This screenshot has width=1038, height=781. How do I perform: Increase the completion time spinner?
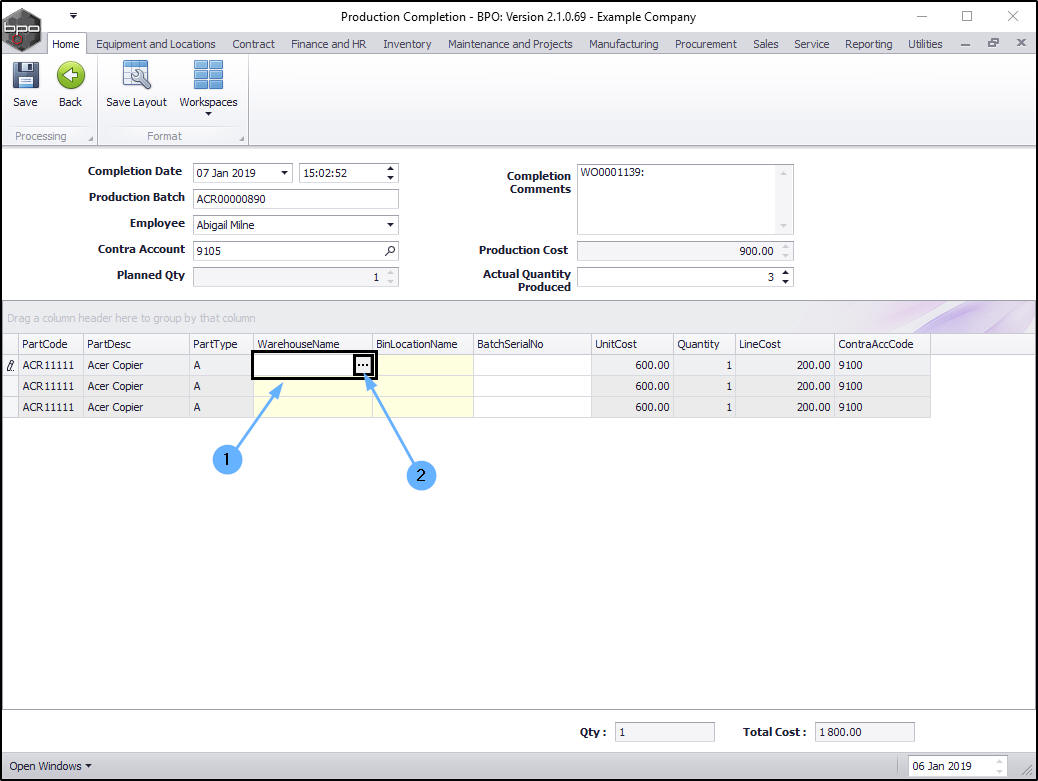click(x=391, y=169)
